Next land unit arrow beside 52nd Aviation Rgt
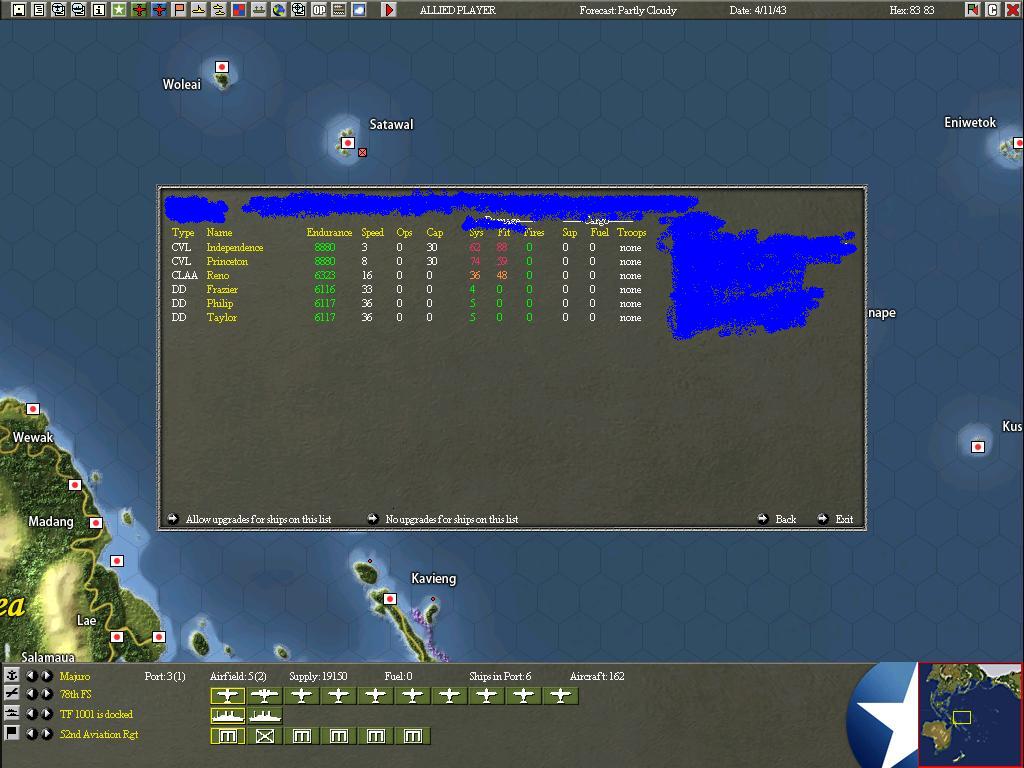The image size is (1024, 768). 47,733
